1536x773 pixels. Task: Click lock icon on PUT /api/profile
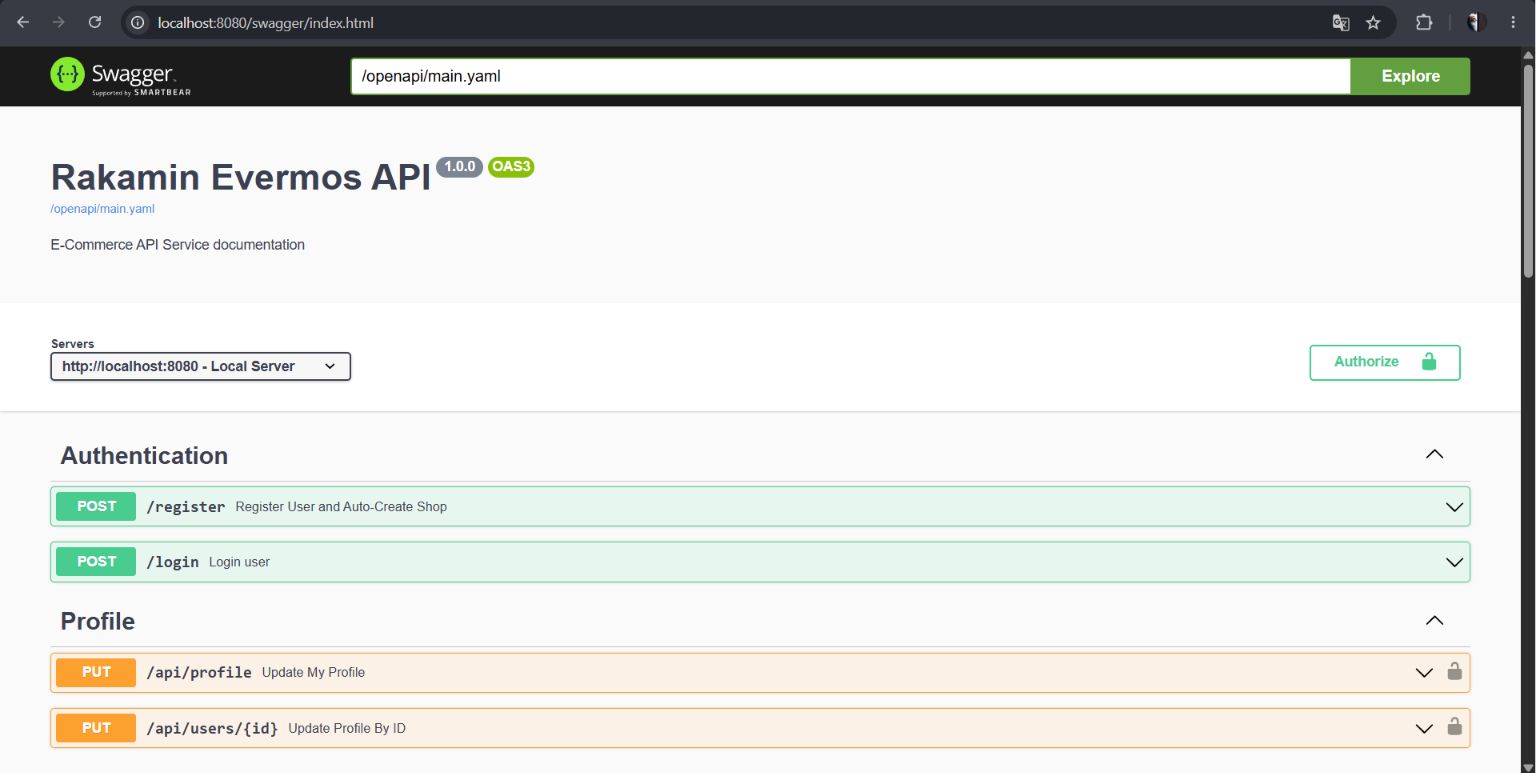(1455, 672)
